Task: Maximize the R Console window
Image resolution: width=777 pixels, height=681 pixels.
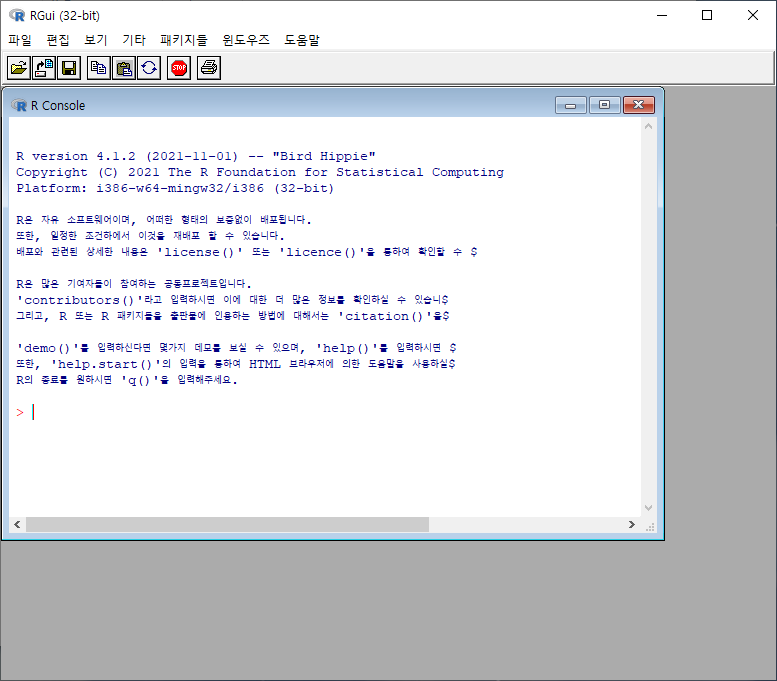Action: pyautogui.click(x=604, y=105)
